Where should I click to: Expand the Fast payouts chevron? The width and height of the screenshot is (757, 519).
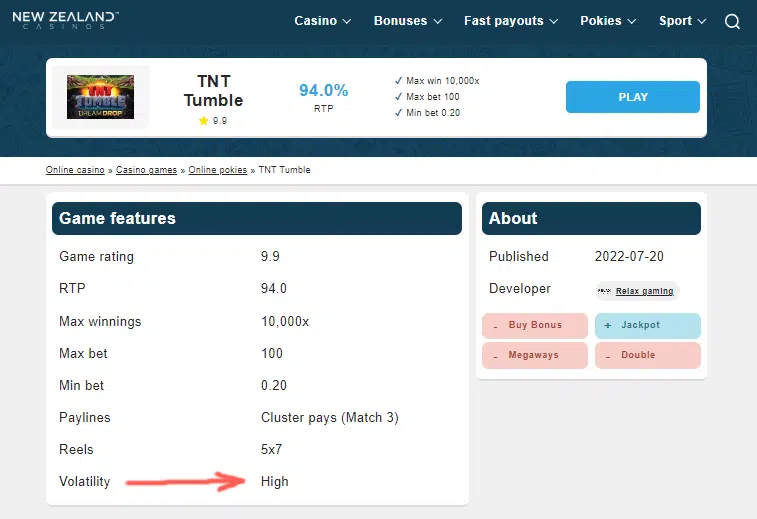coord(554,21)
